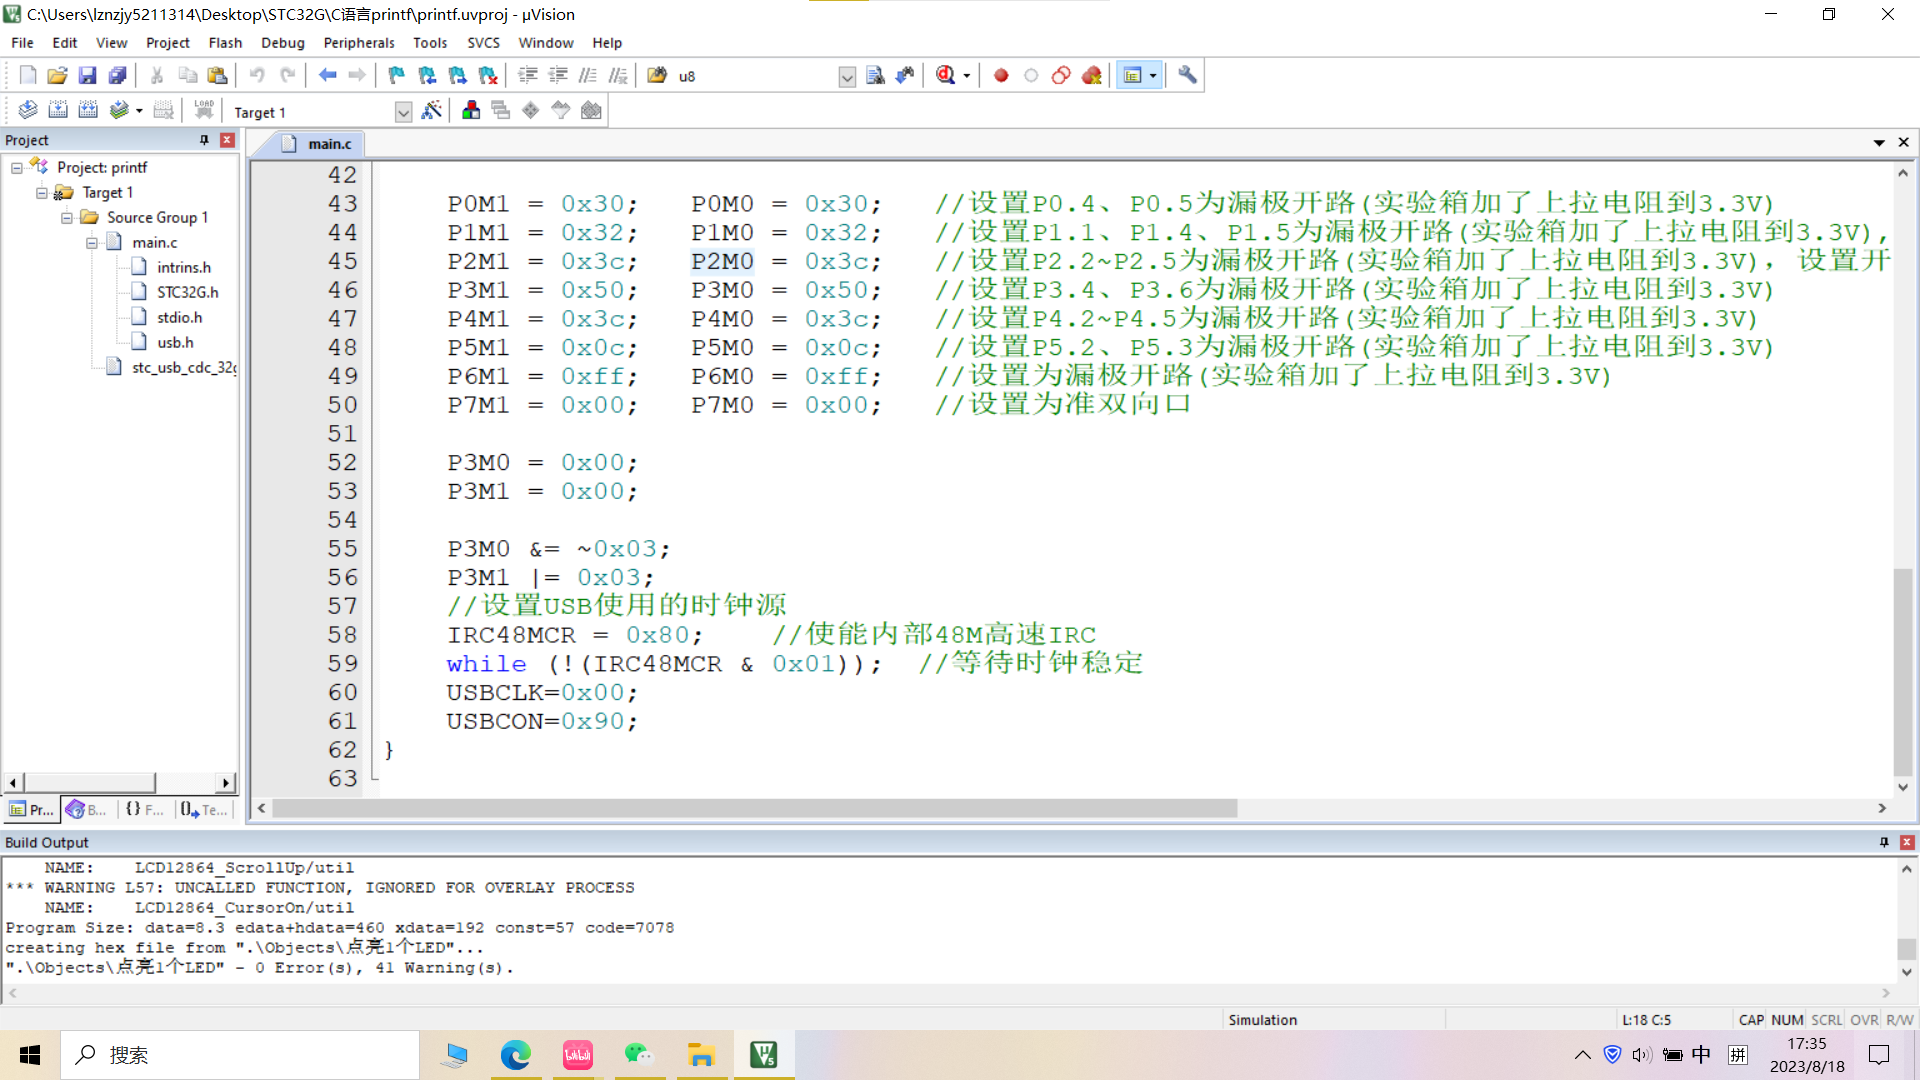The width and height of the screenshot is (1920, 1080).
Task: Paste clipboard contents
Action: point(217,75)
